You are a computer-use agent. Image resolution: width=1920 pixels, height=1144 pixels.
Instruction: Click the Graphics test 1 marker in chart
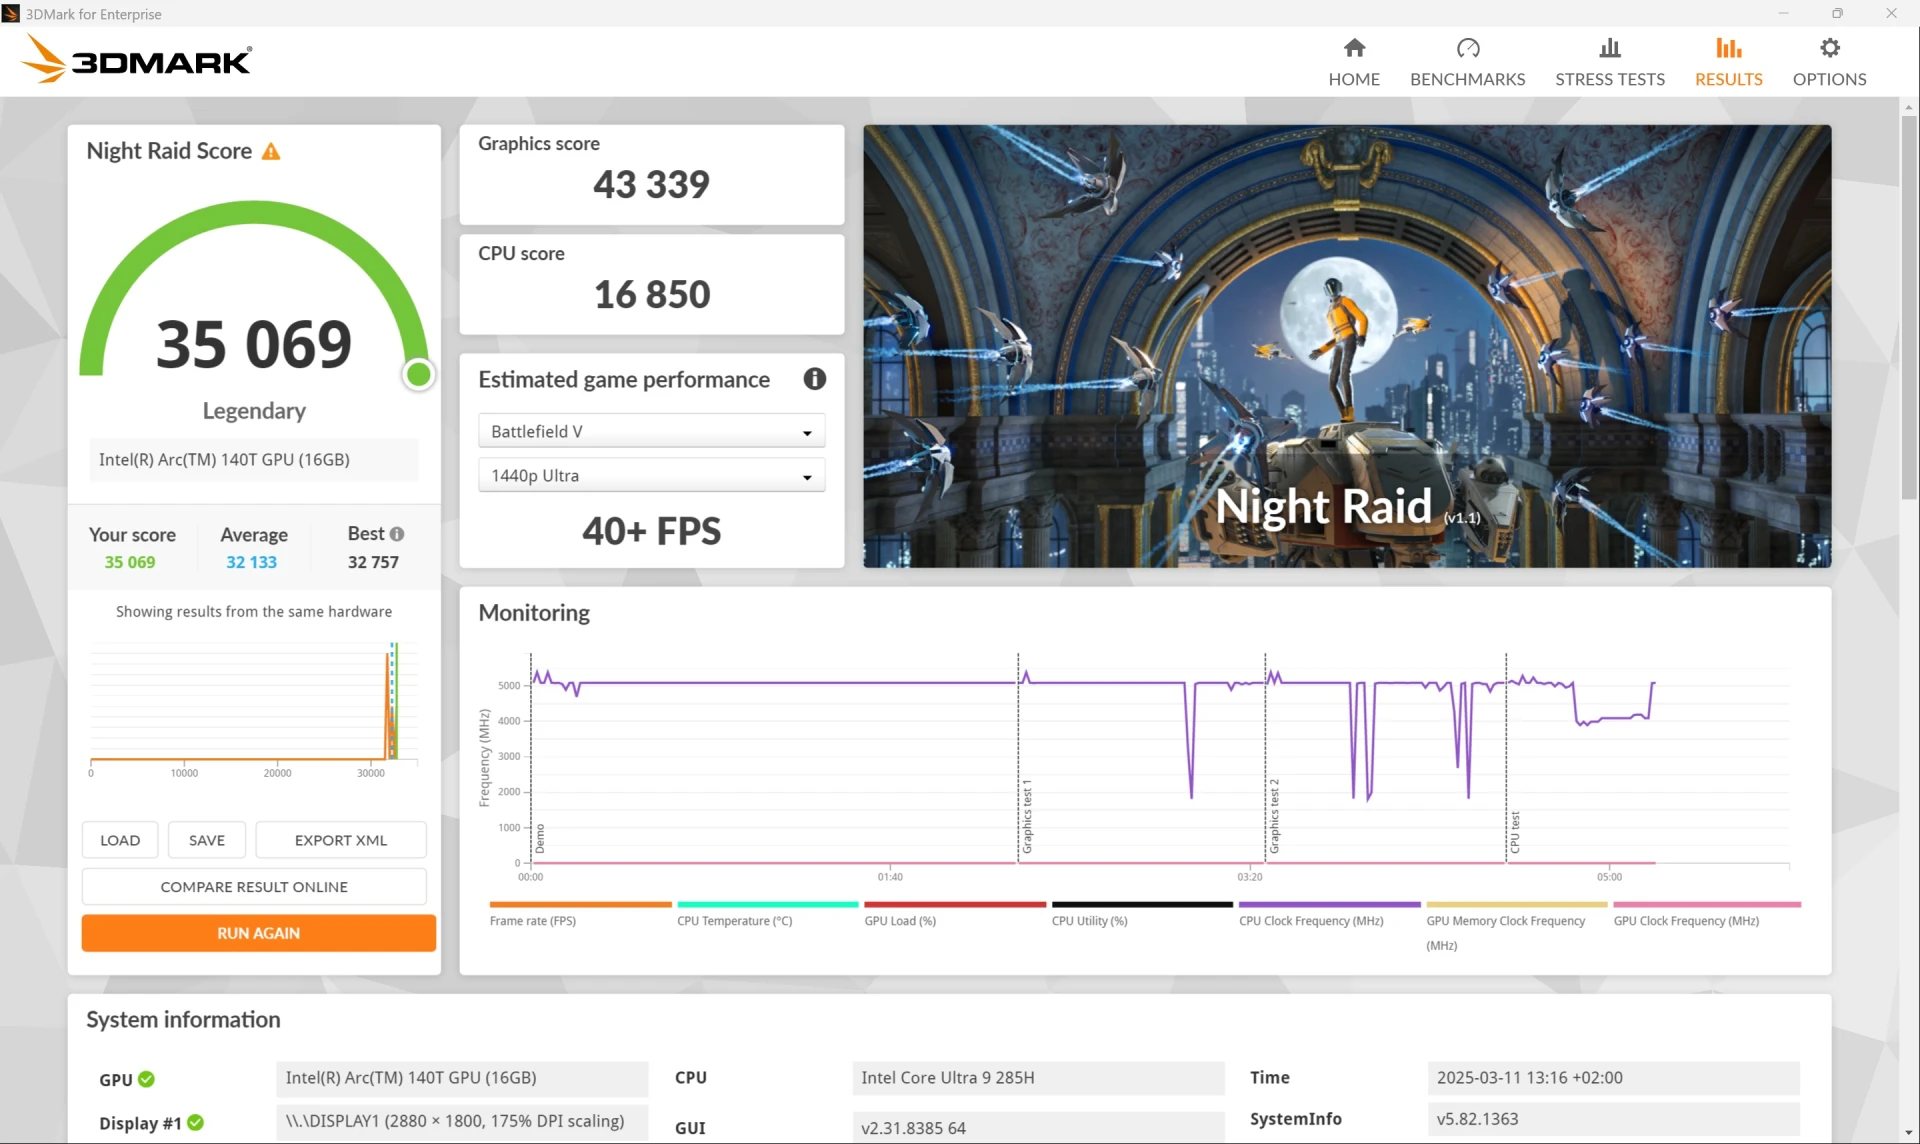click(1026, 817)
